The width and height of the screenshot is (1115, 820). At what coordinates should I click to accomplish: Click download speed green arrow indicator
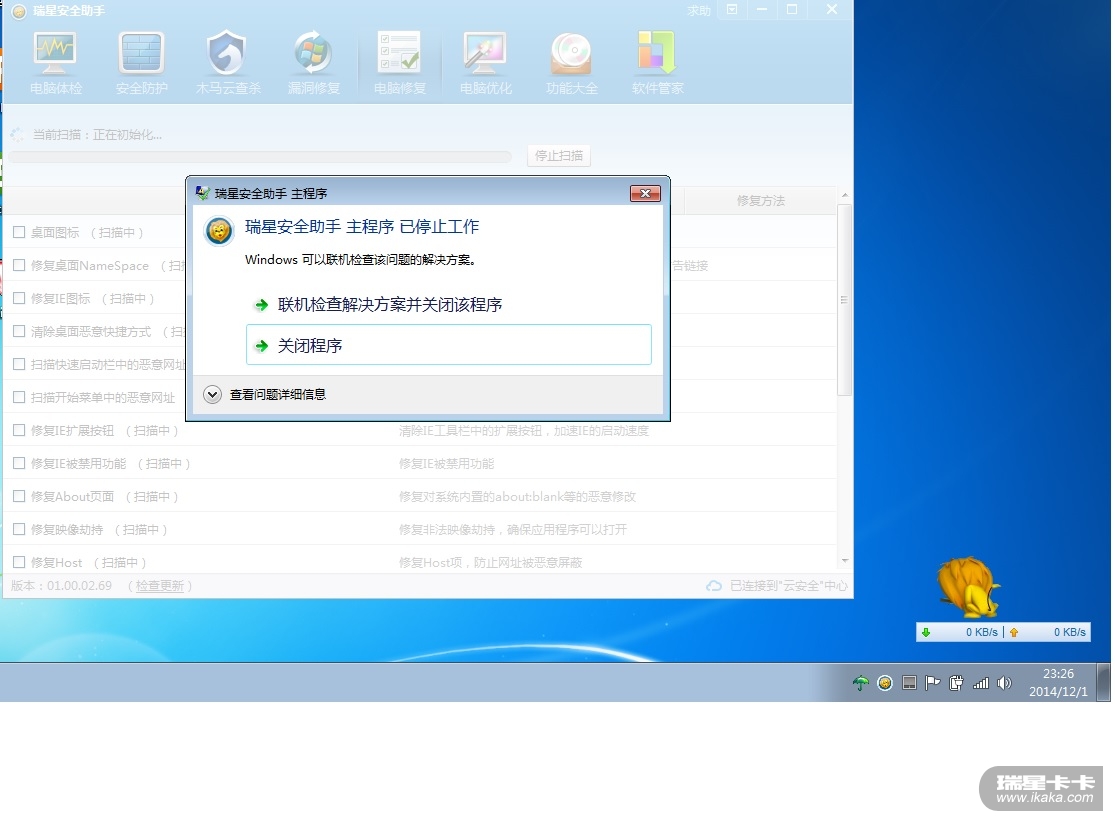[x=926, y=632]
